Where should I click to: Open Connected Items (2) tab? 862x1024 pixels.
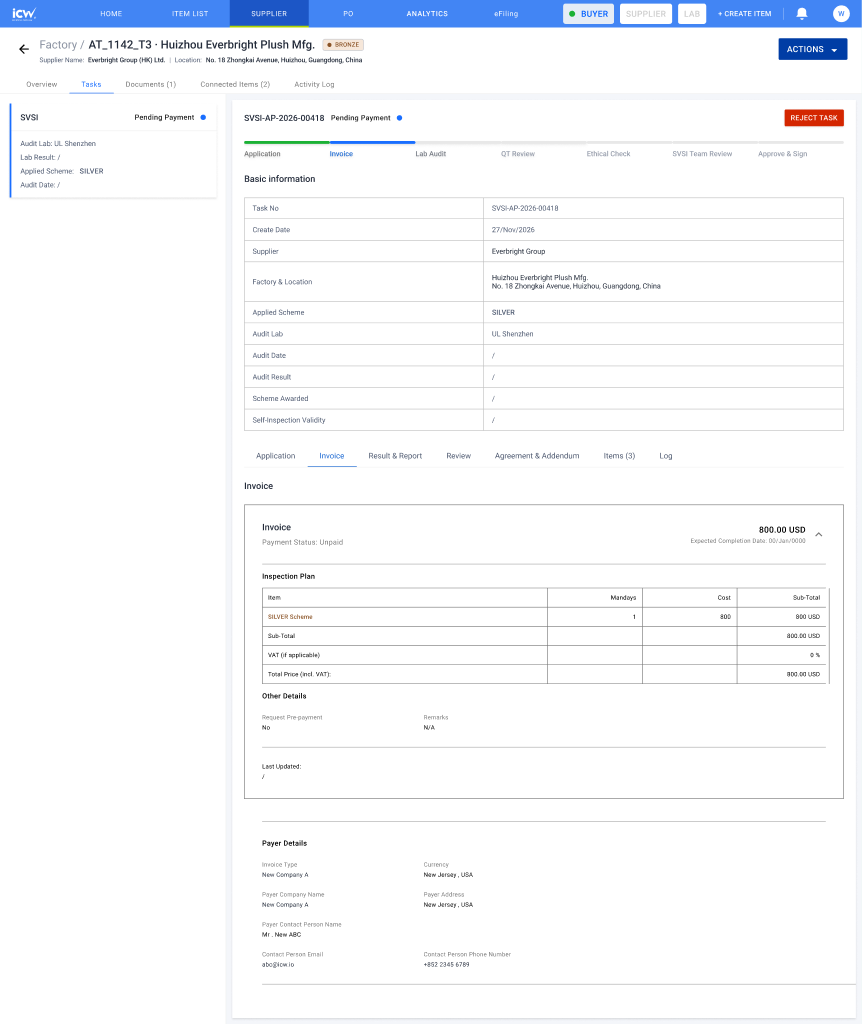click(x=235, y=84)
